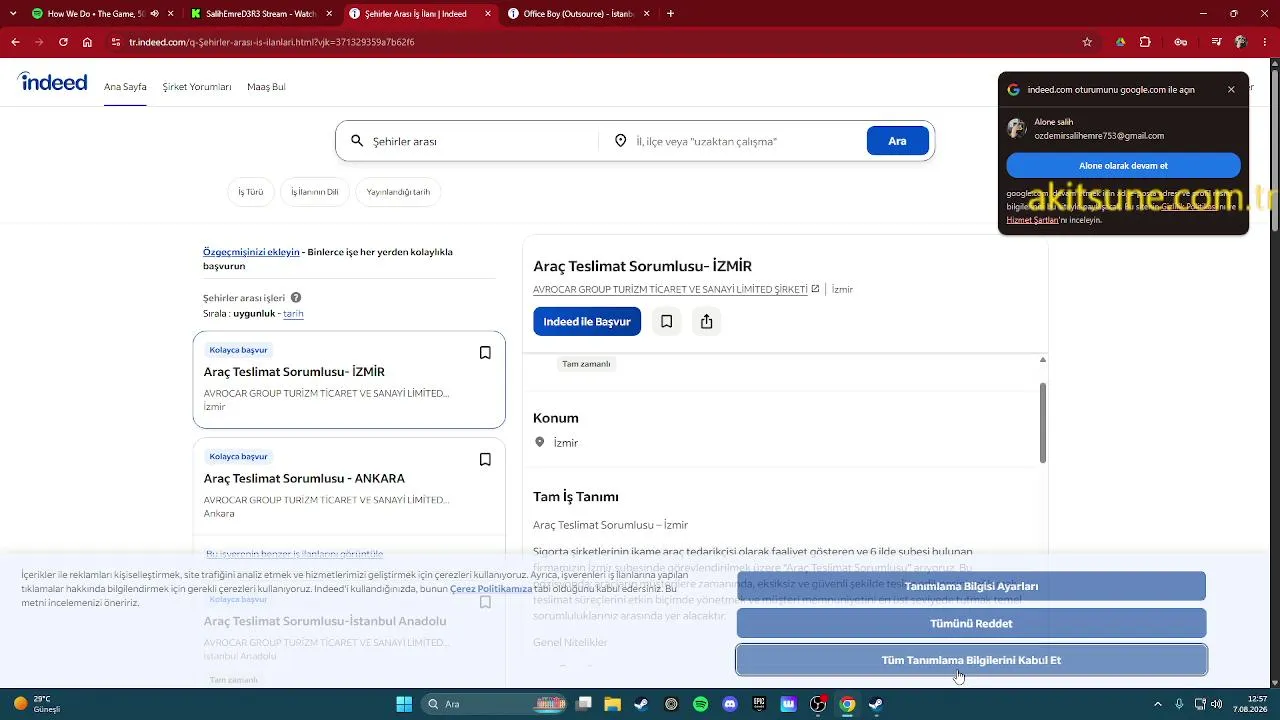Switch to the SalihEmreD3R3 Stream tab
The image size is (1280, 720).
coord(260,14)
